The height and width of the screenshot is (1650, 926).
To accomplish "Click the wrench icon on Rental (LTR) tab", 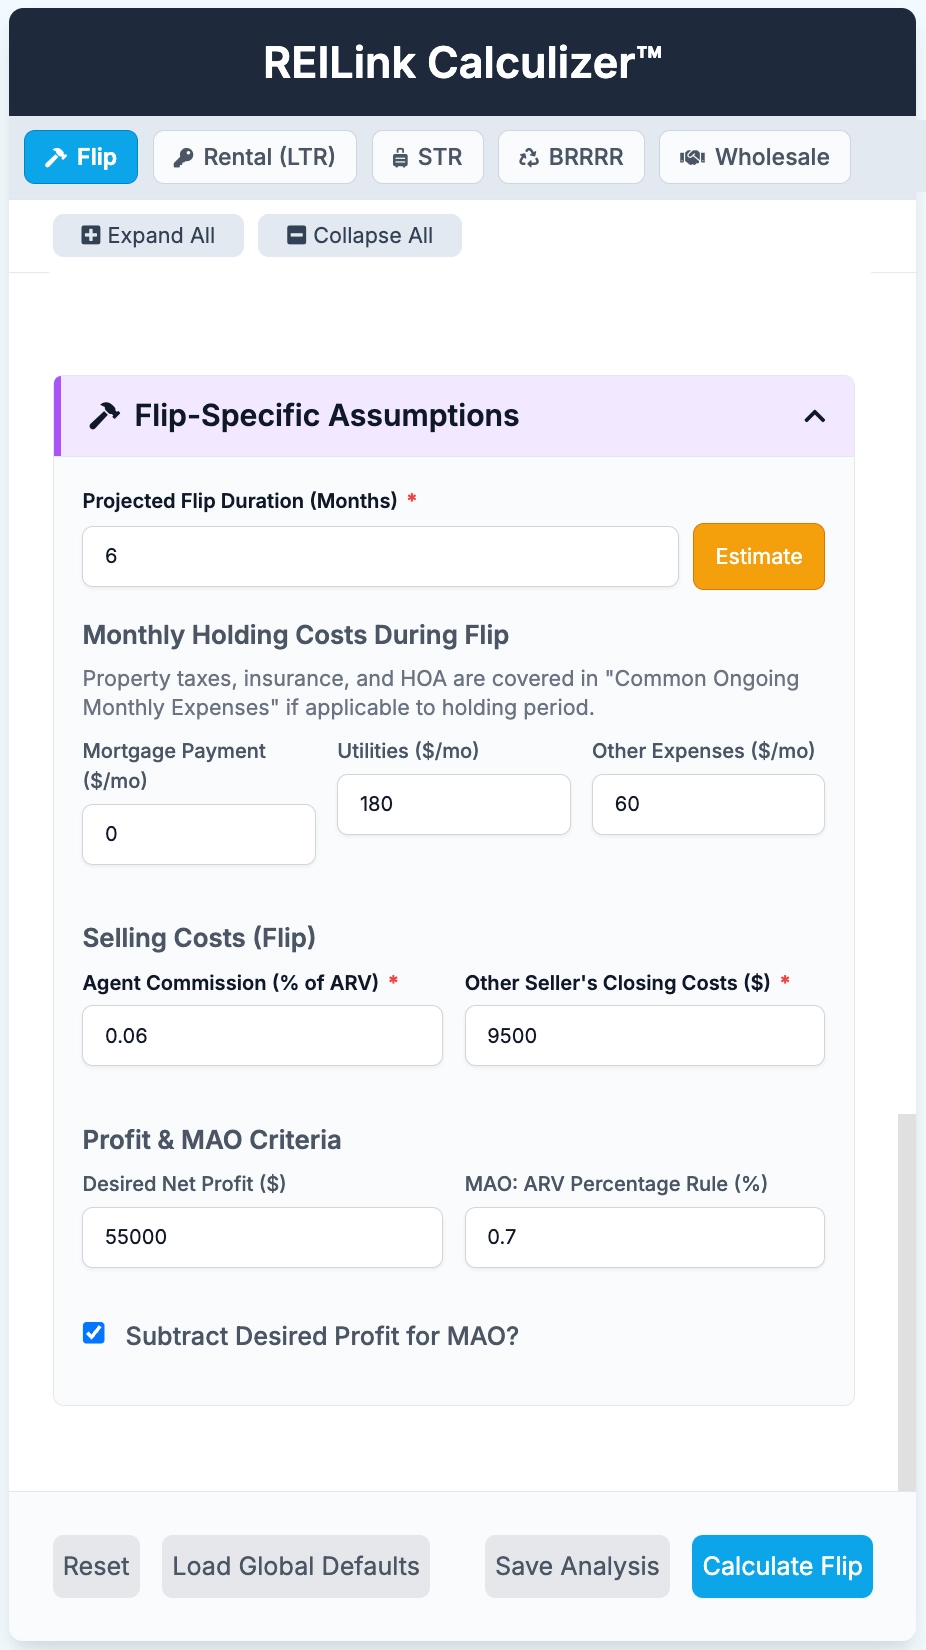I will (184, 156).
